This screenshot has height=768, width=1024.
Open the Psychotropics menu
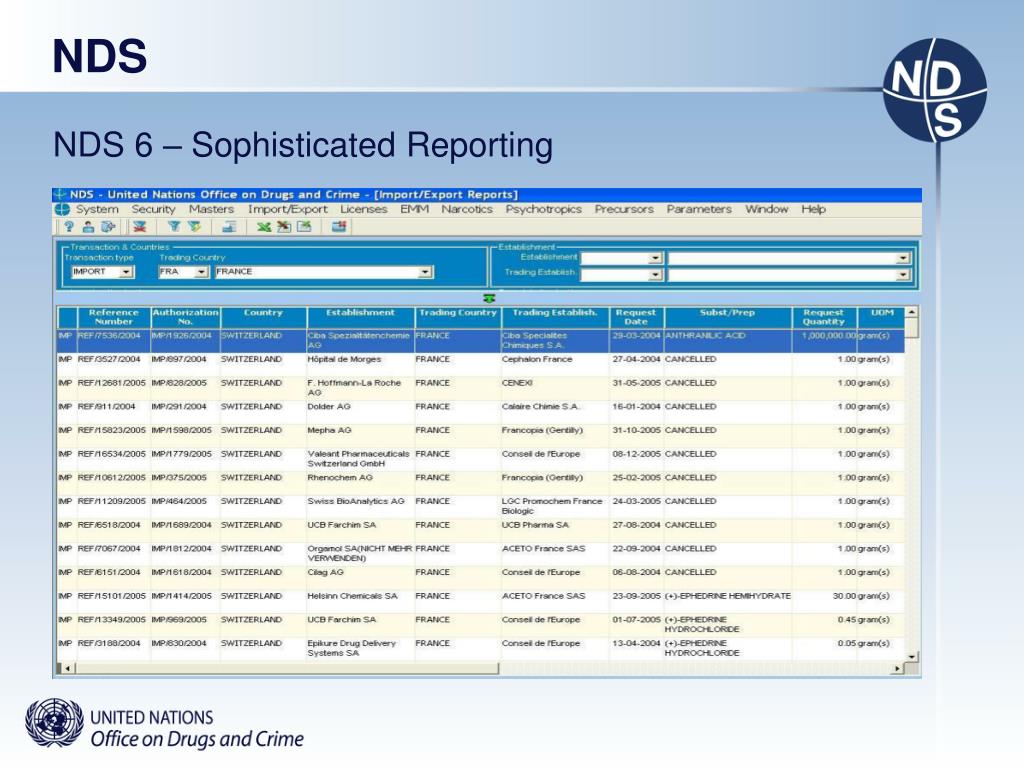pos(543,209)
